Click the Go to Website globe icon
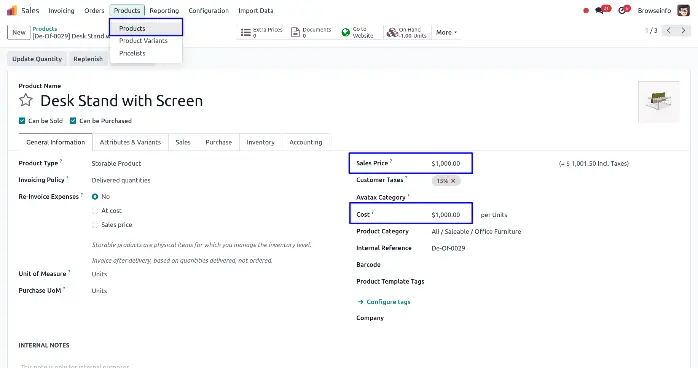Image resolution: width=698 pixels, height=368 pixels. click(x=345, y=32)
